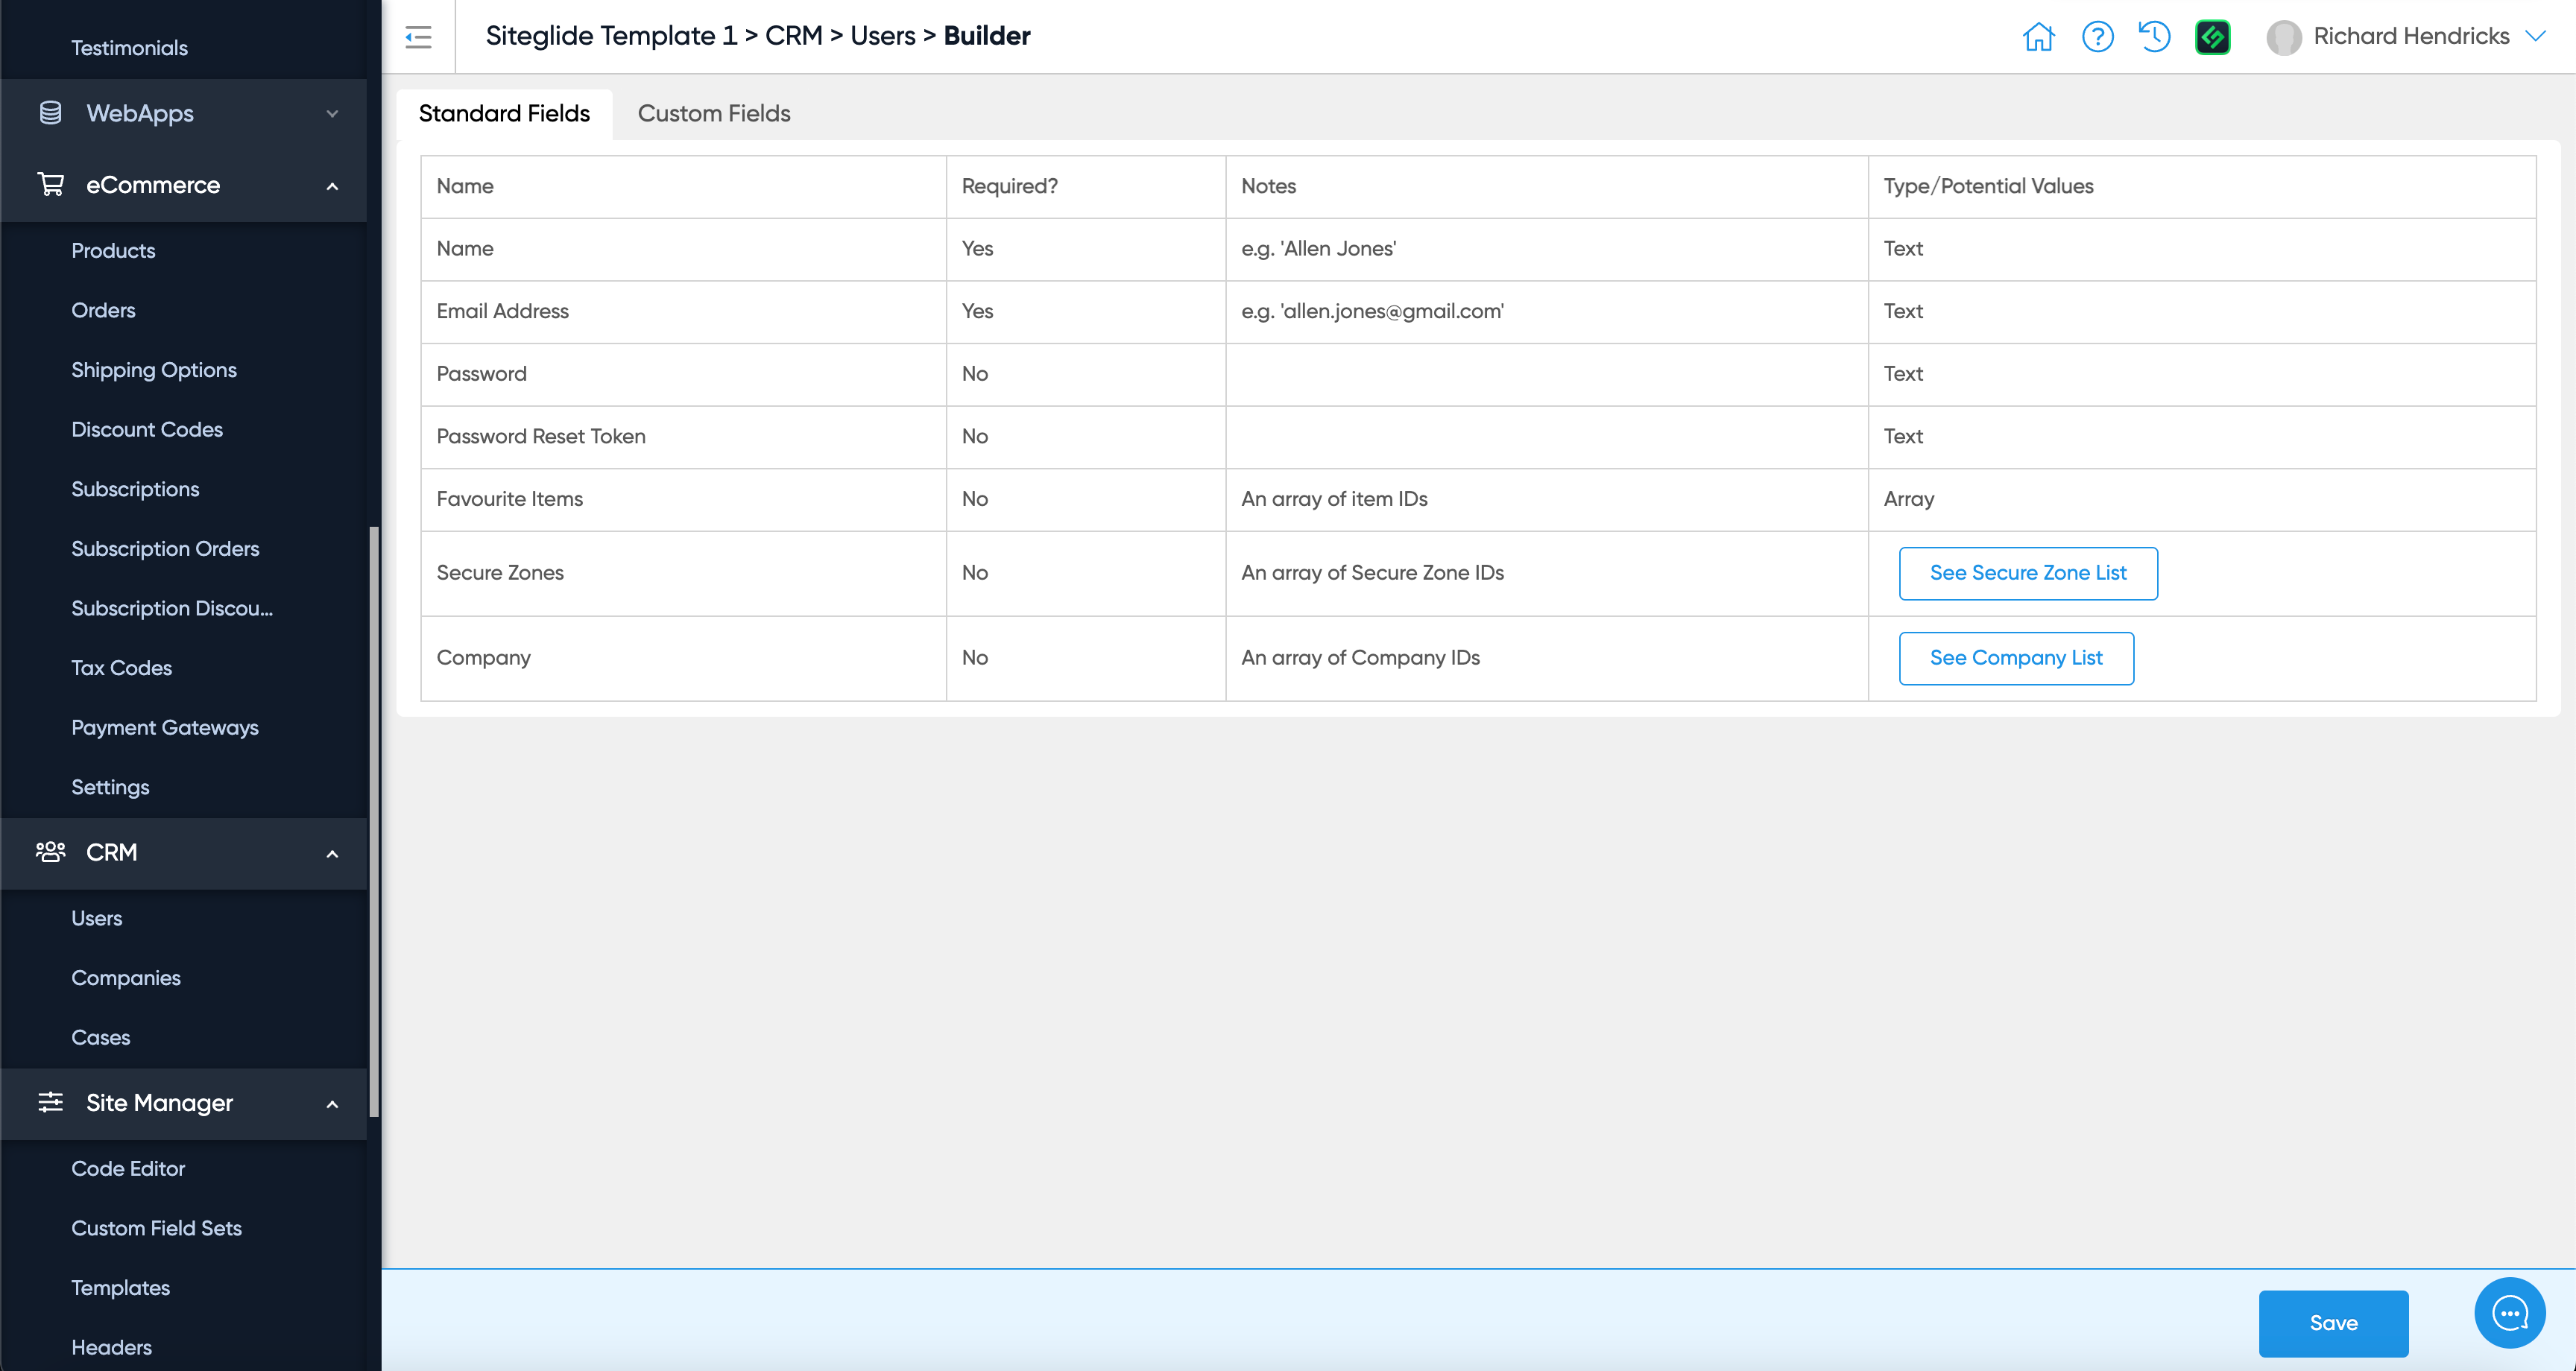The width and height of the screenshot is (2576, 1371).
Task: Click the 'allen.jones@gmail.com' example note
Action: click(x=1372, y=311)
